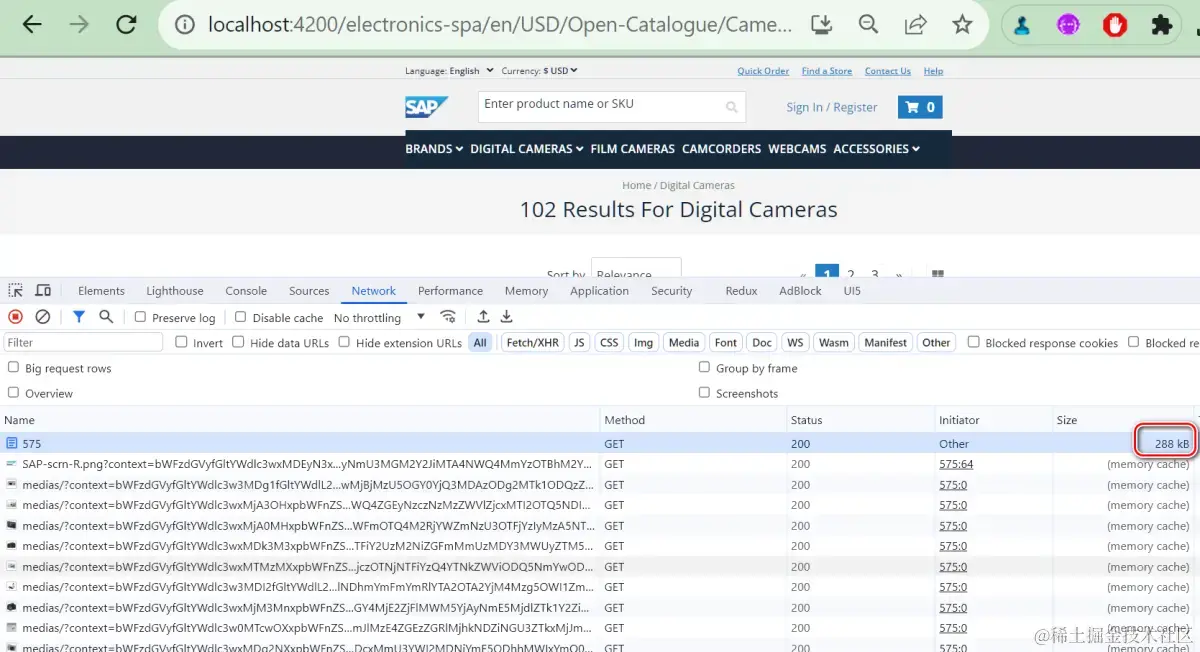The image size is (1200, 652).
Task: Stop recording network log with red button
Action: pos(16,317)
